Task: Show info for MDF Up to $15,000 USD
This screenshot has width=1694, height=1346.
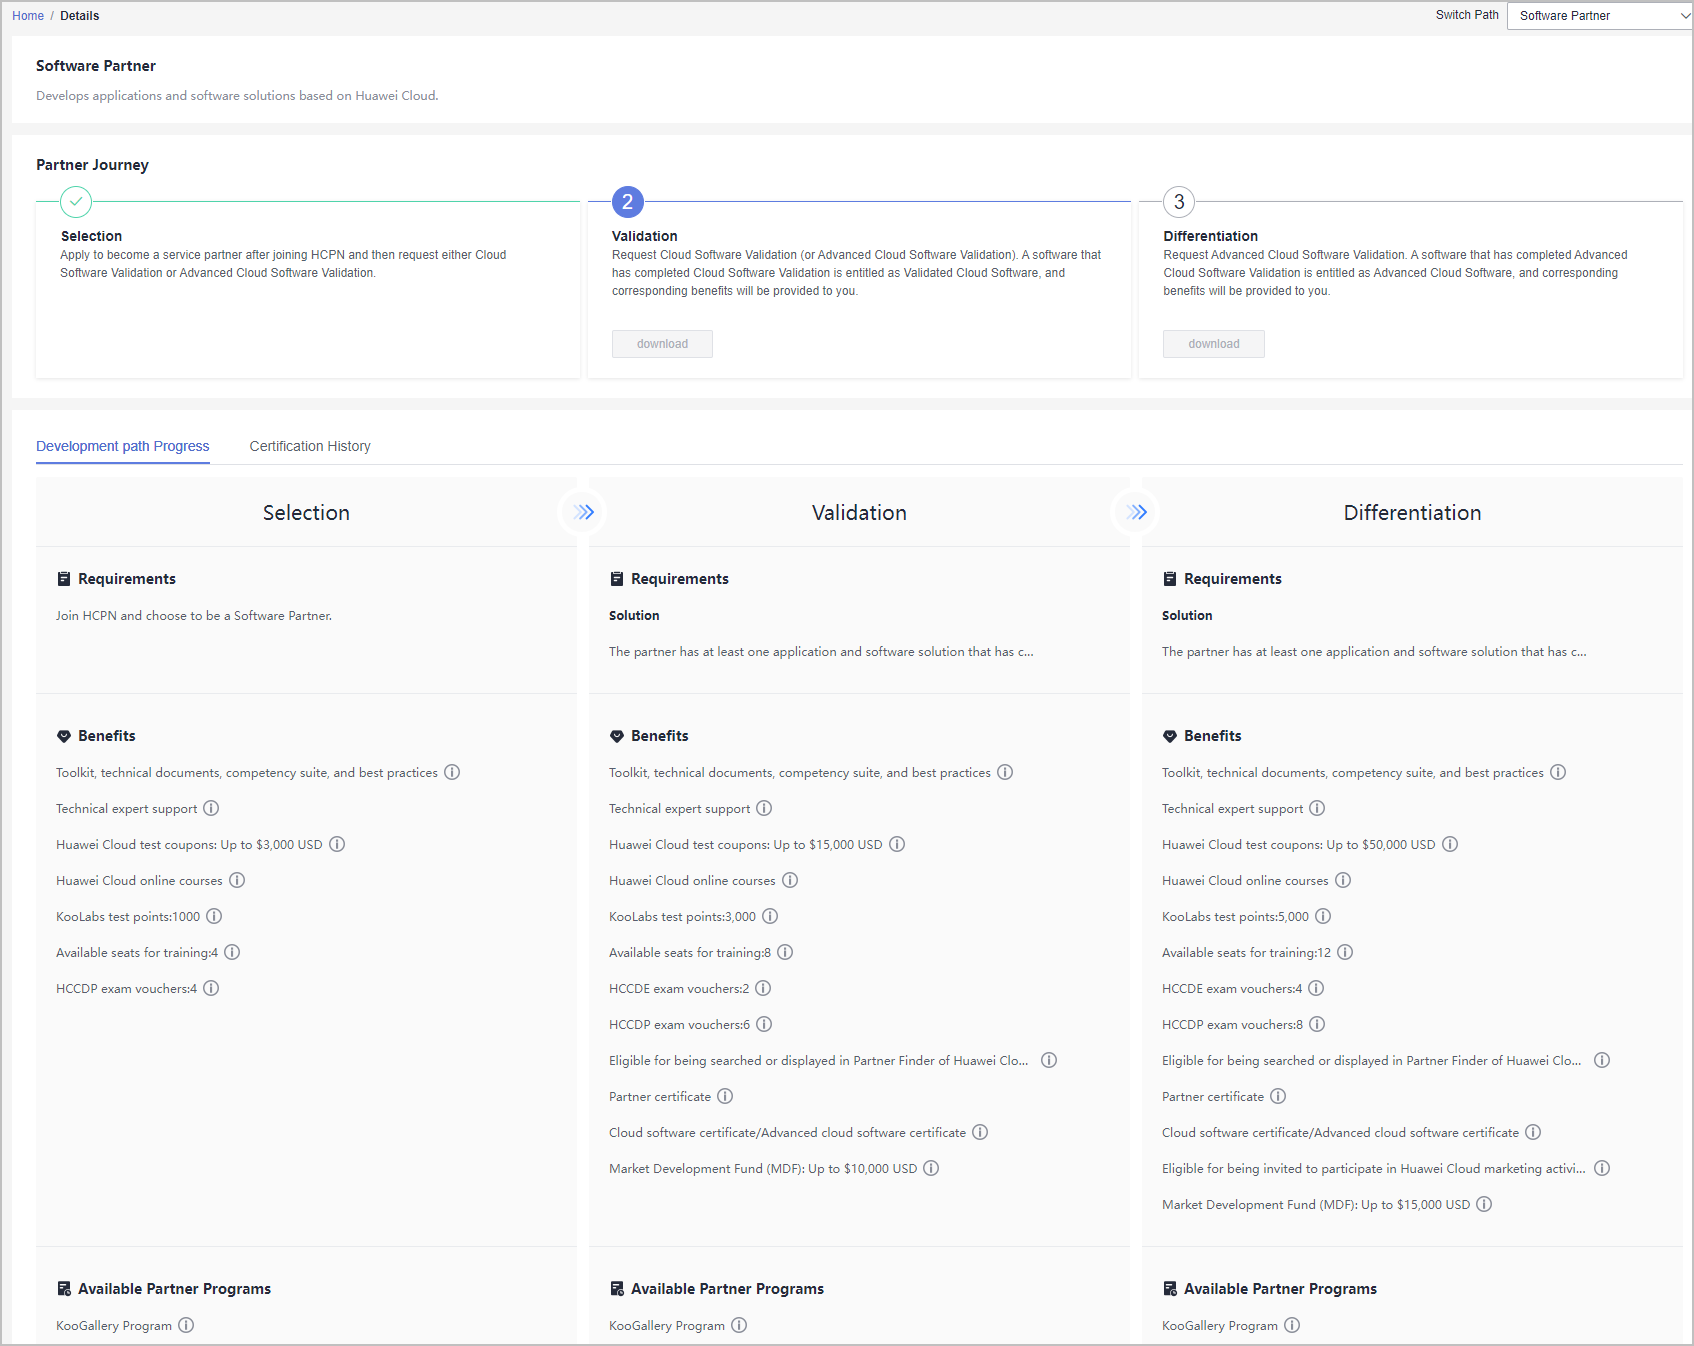Action: [x=1484, y=1204]
